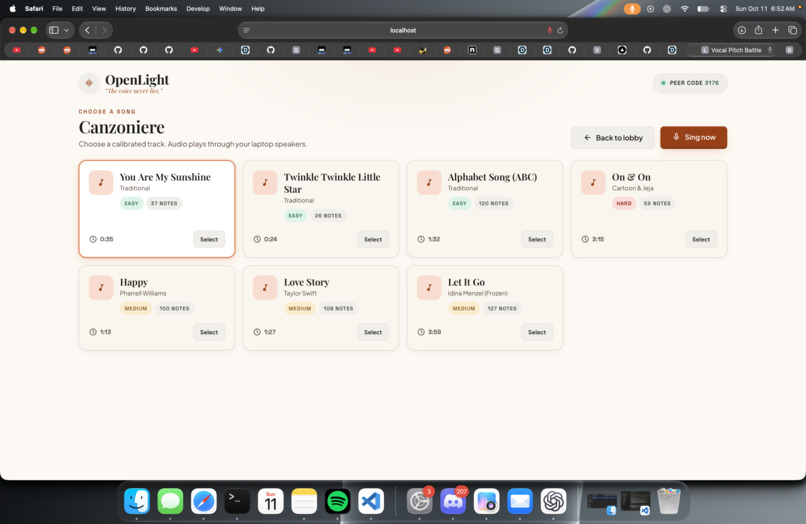Image resolution: width=806 pixels, height=524 pixels.
Task: Select the Love Story track
Action: coord(373,332)
